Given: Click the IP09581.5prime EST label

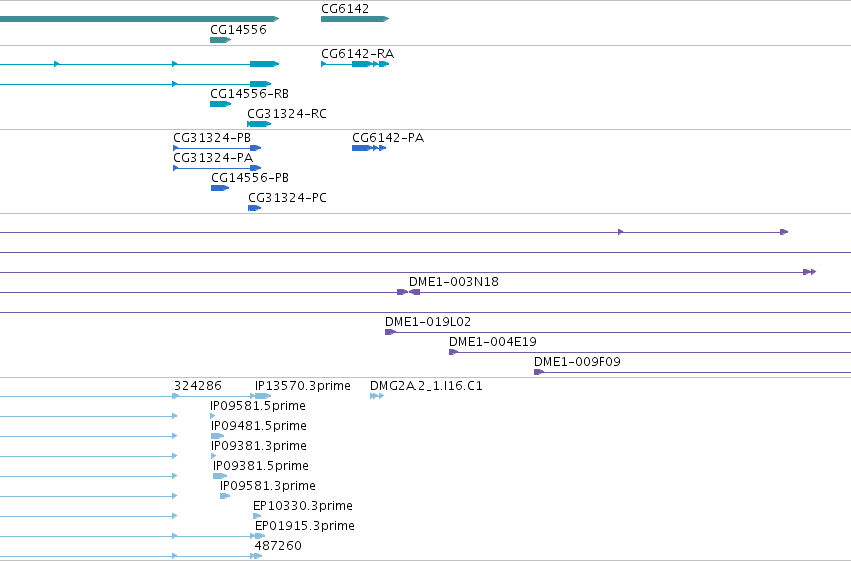Looking at the screenshot, I should [258, 406].
